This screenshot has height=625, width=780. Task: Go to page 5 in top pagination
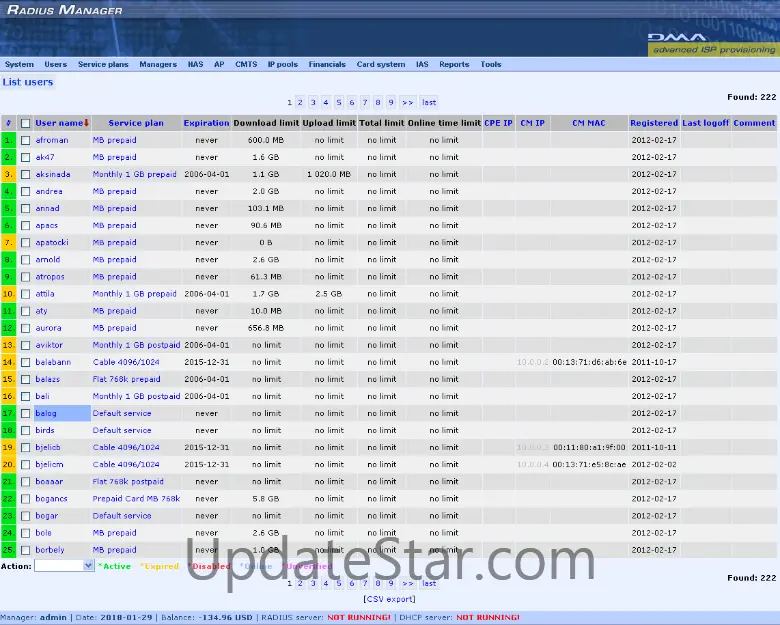(339, 102)
